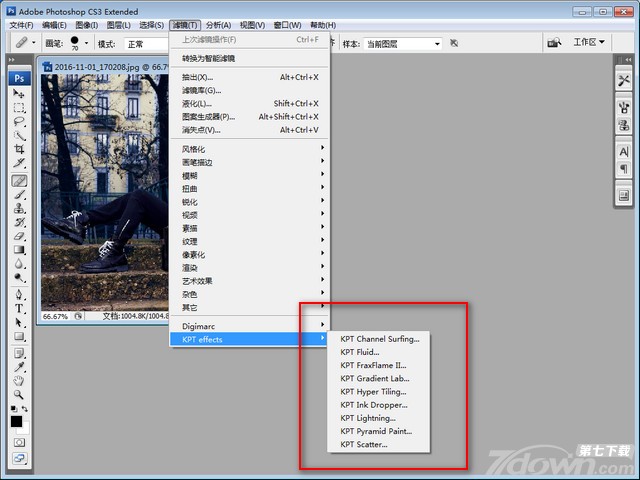Select the Pen tool

click(19, 295)
